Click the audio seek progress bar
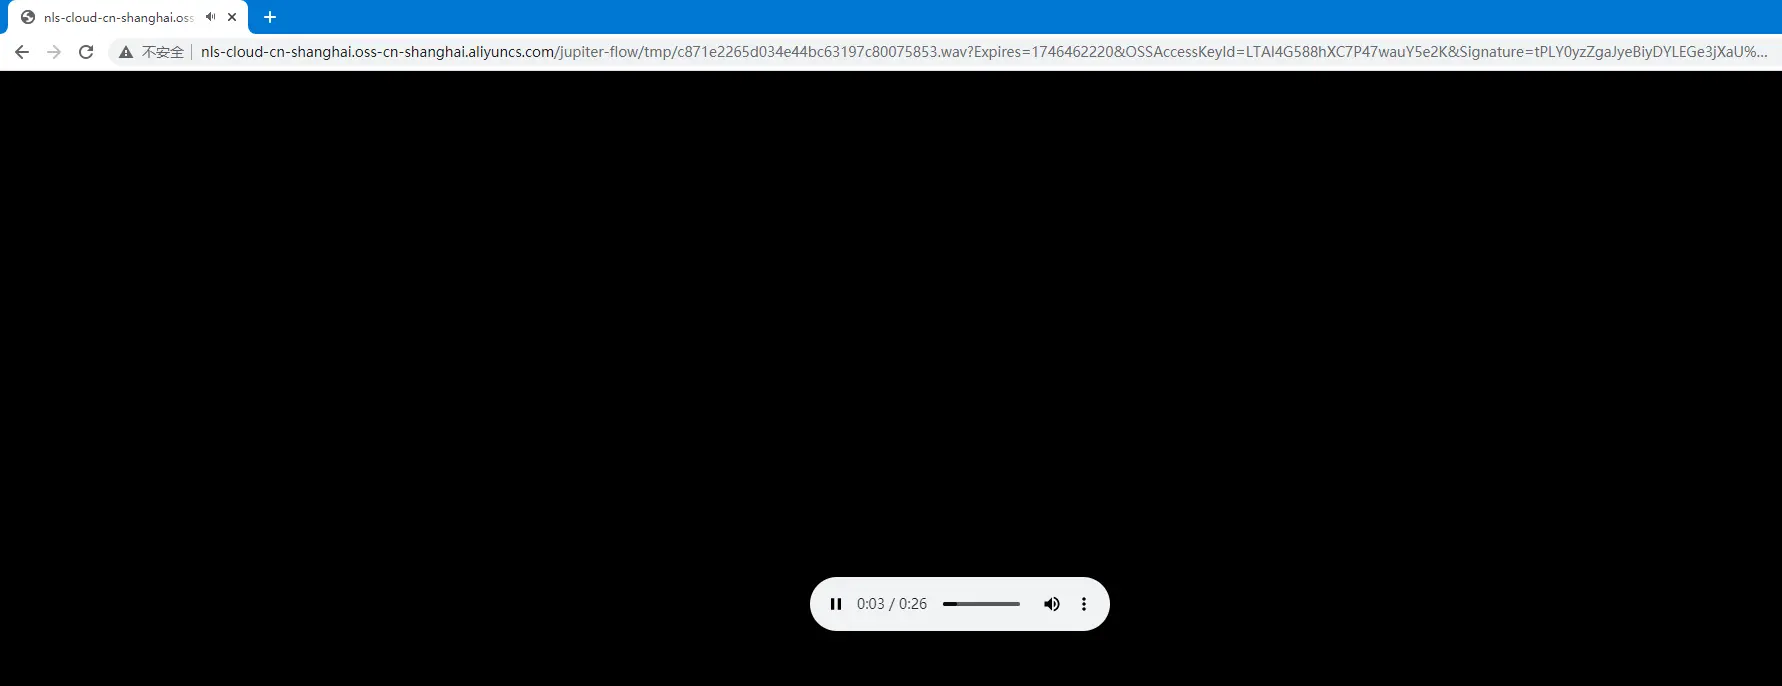Screen dimensions: 1782x686 click(981, 604)
